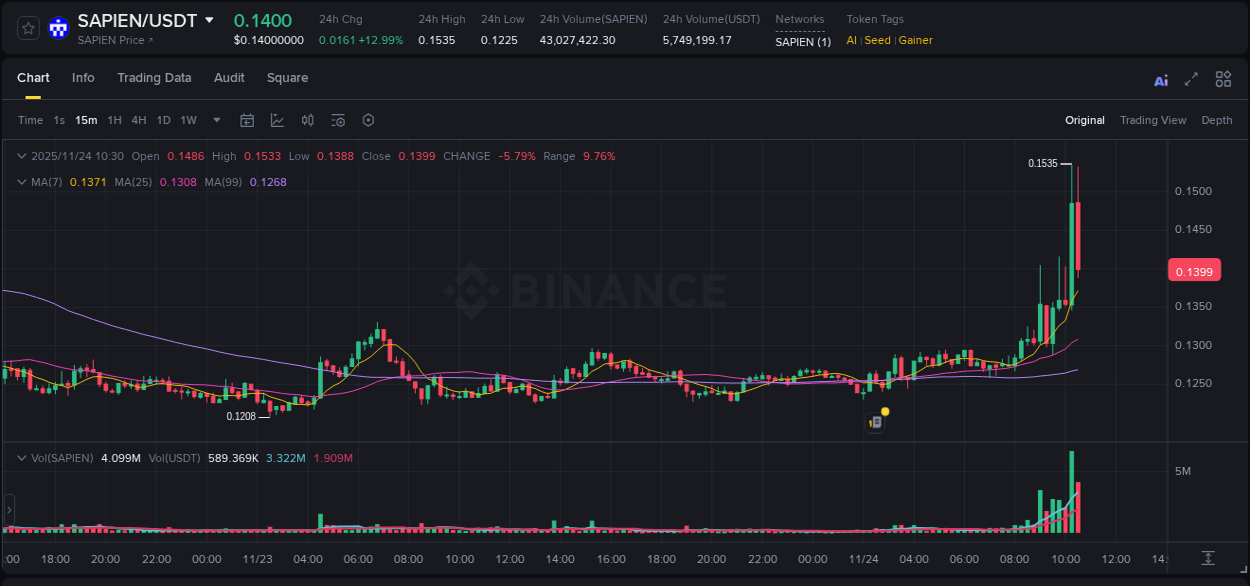Open the SAPIEN/USDT pair dropdown
The width and height of the screenshot is (1250, 586).
tap(208, 19)
